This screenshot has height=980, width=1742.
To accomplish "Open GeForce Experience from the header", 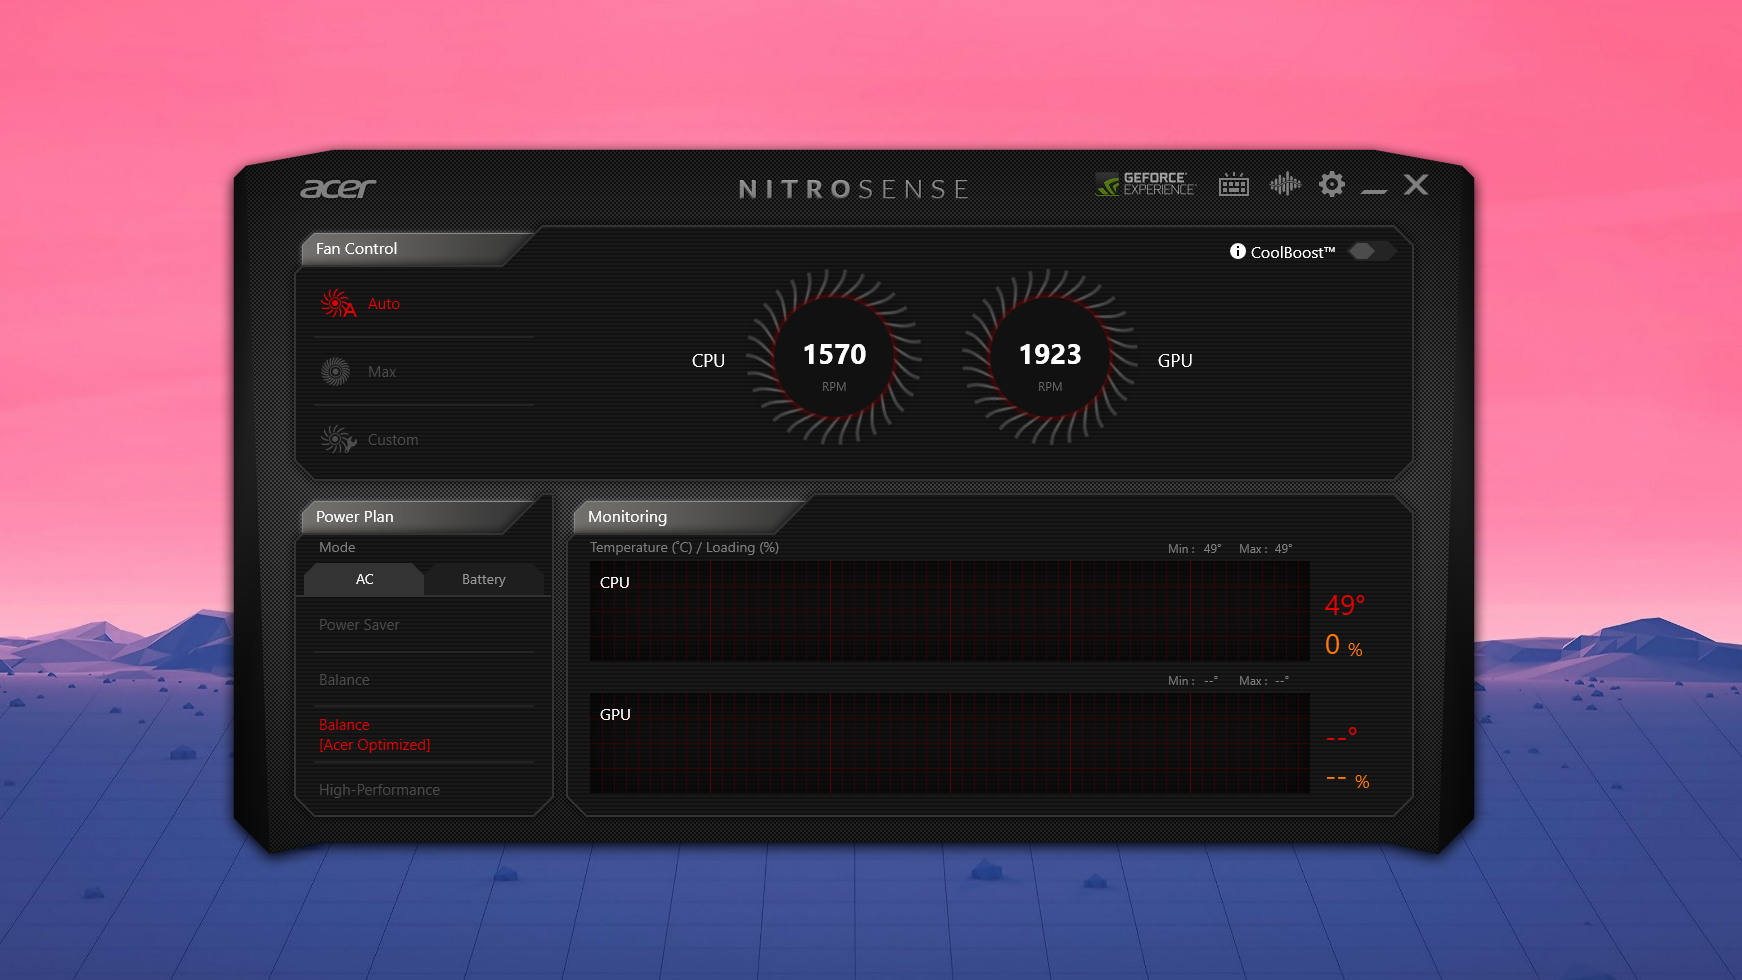I will (x=1144, y=186).
